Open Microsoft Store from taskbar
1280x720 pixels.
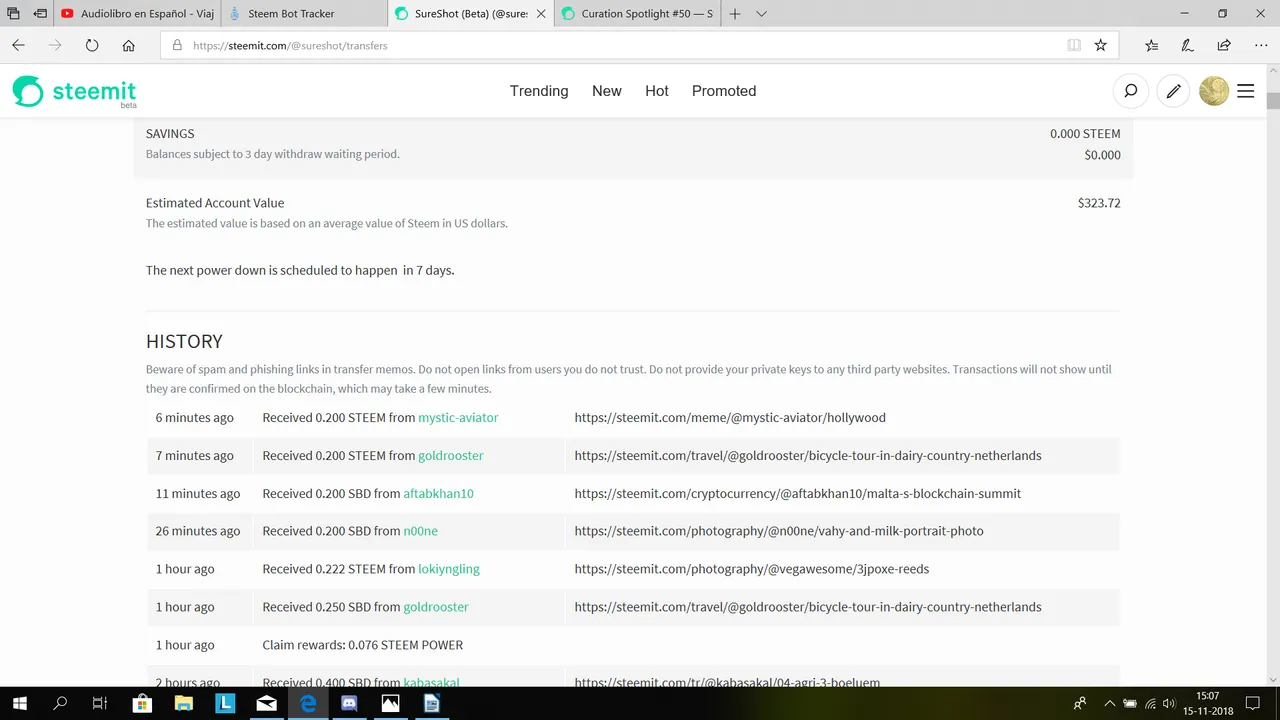(143, 703)
